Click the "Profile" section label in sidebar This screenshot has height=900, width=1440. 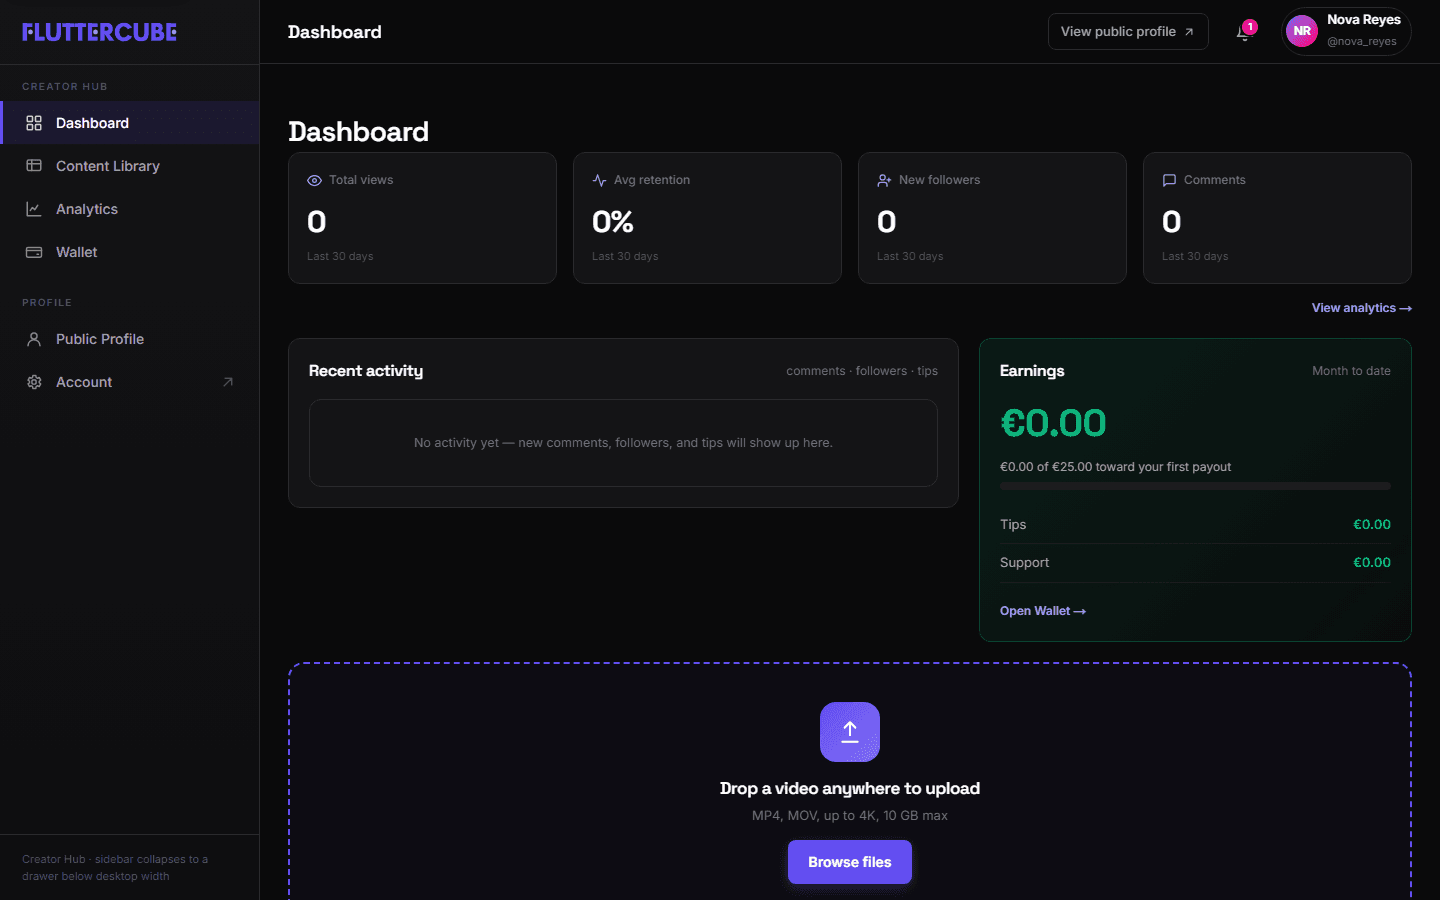47,303
